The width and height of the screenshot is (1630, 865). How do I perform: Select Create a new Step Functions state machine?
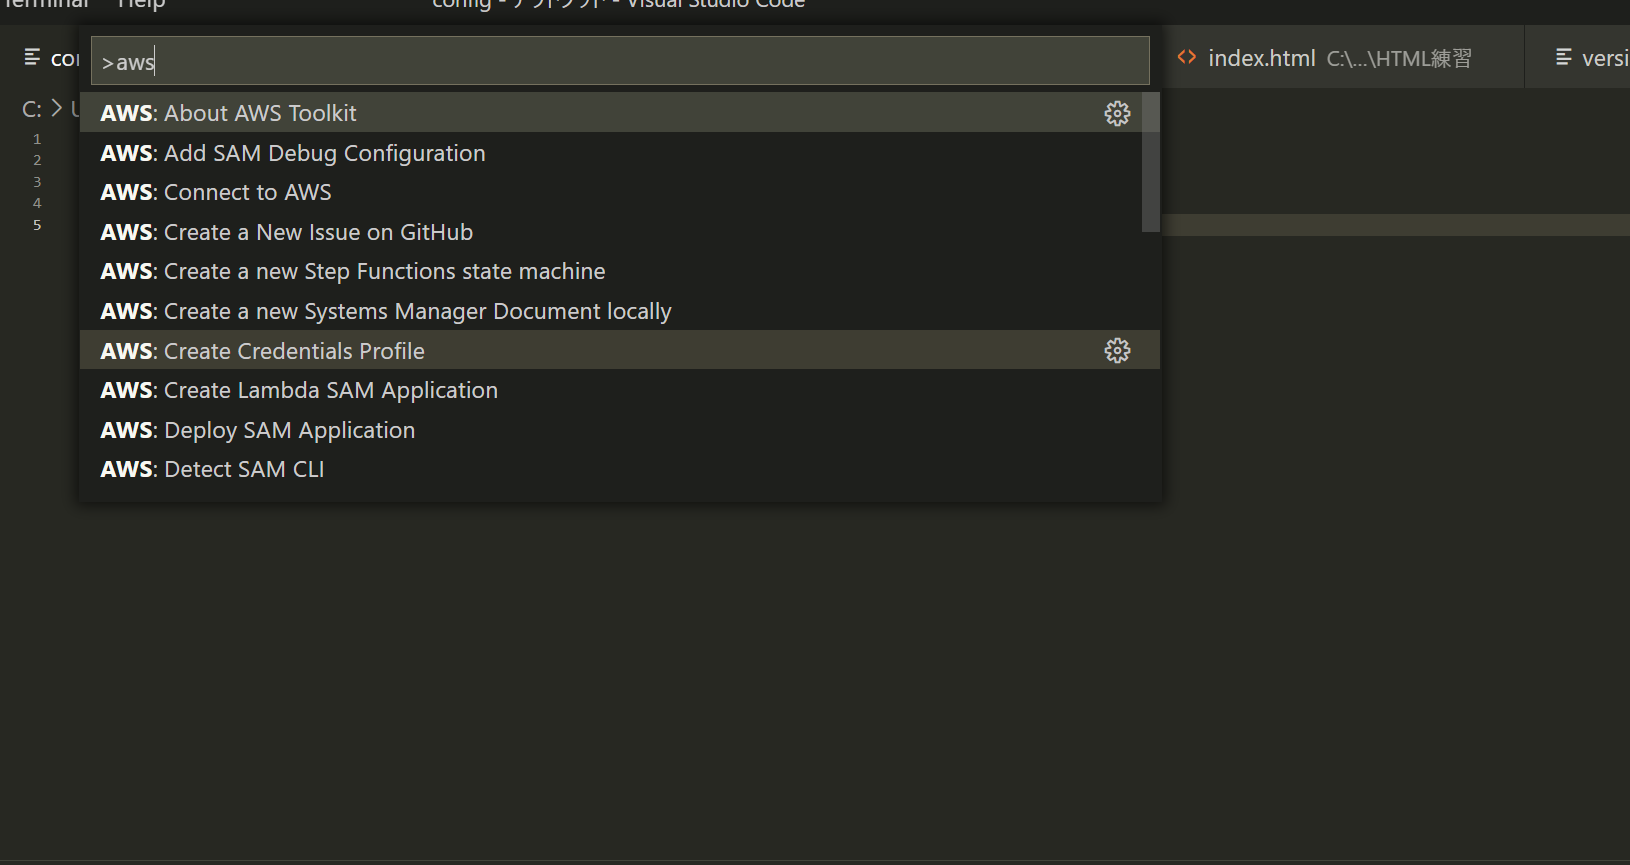(620, 271)
